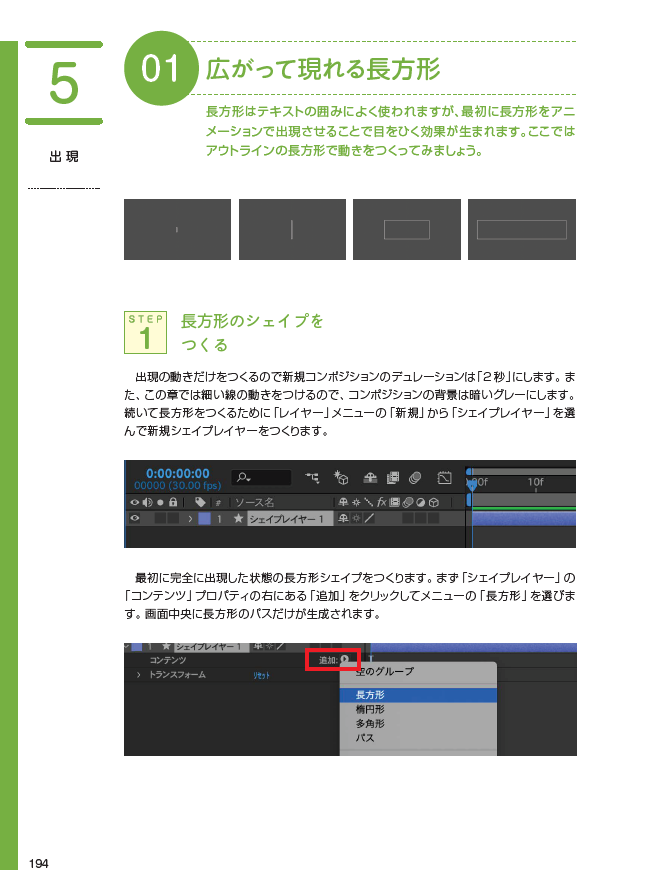Toggle shy switch on シェイプレイヤー 1
This screenshot has height=870, width=645.
(x=344, y=518)
